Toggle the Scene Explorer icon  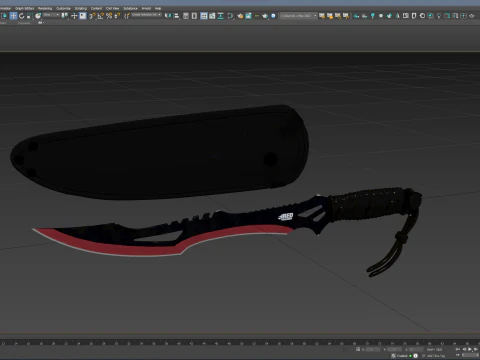point(186,16)
